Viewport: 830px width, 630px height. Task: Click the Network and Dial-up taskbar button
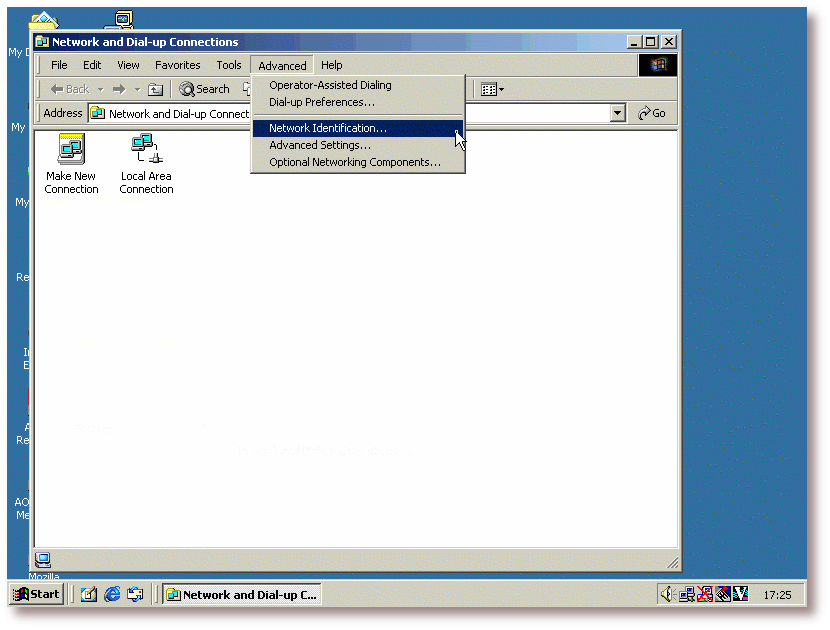tap(241, 594)
